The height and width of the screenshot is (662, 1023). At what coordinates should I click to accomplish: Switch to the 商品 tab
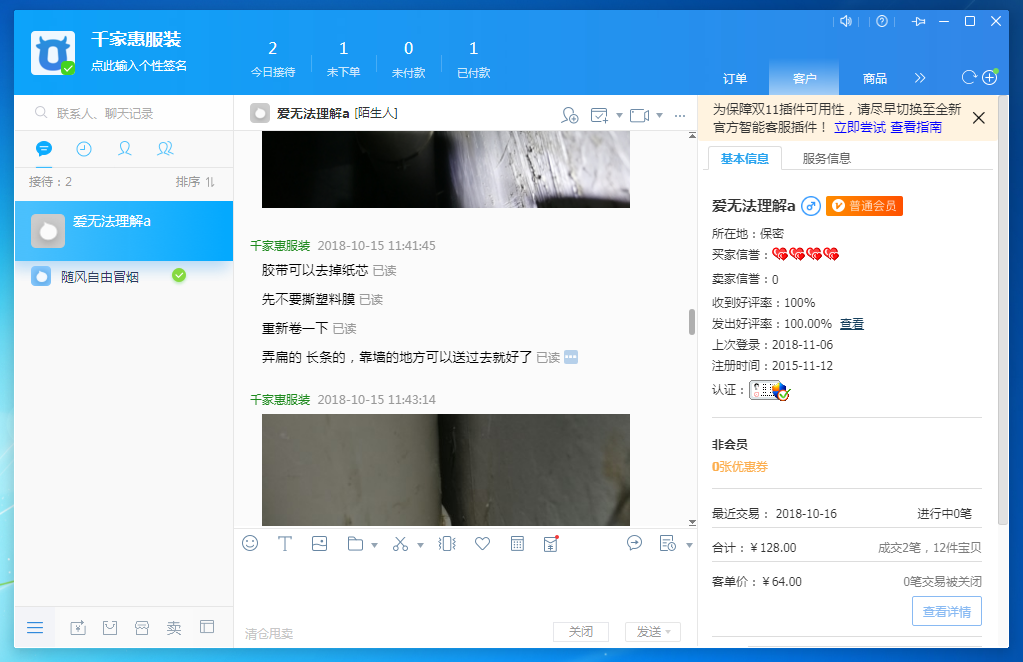(x=874, y=78)
